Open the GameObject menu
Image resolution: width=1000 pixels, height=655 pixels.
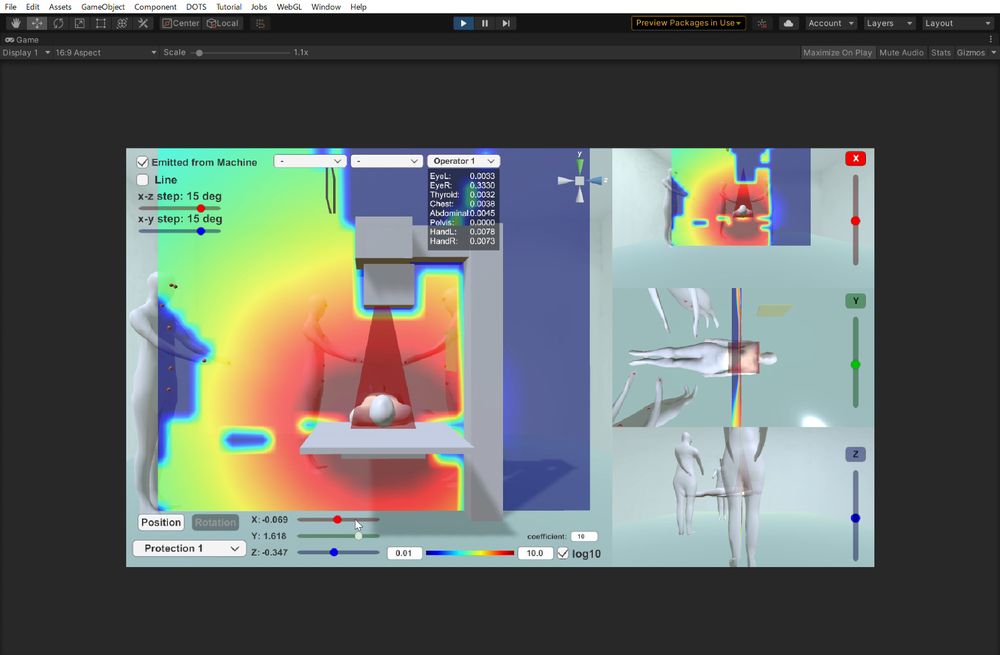click(103, 7)
